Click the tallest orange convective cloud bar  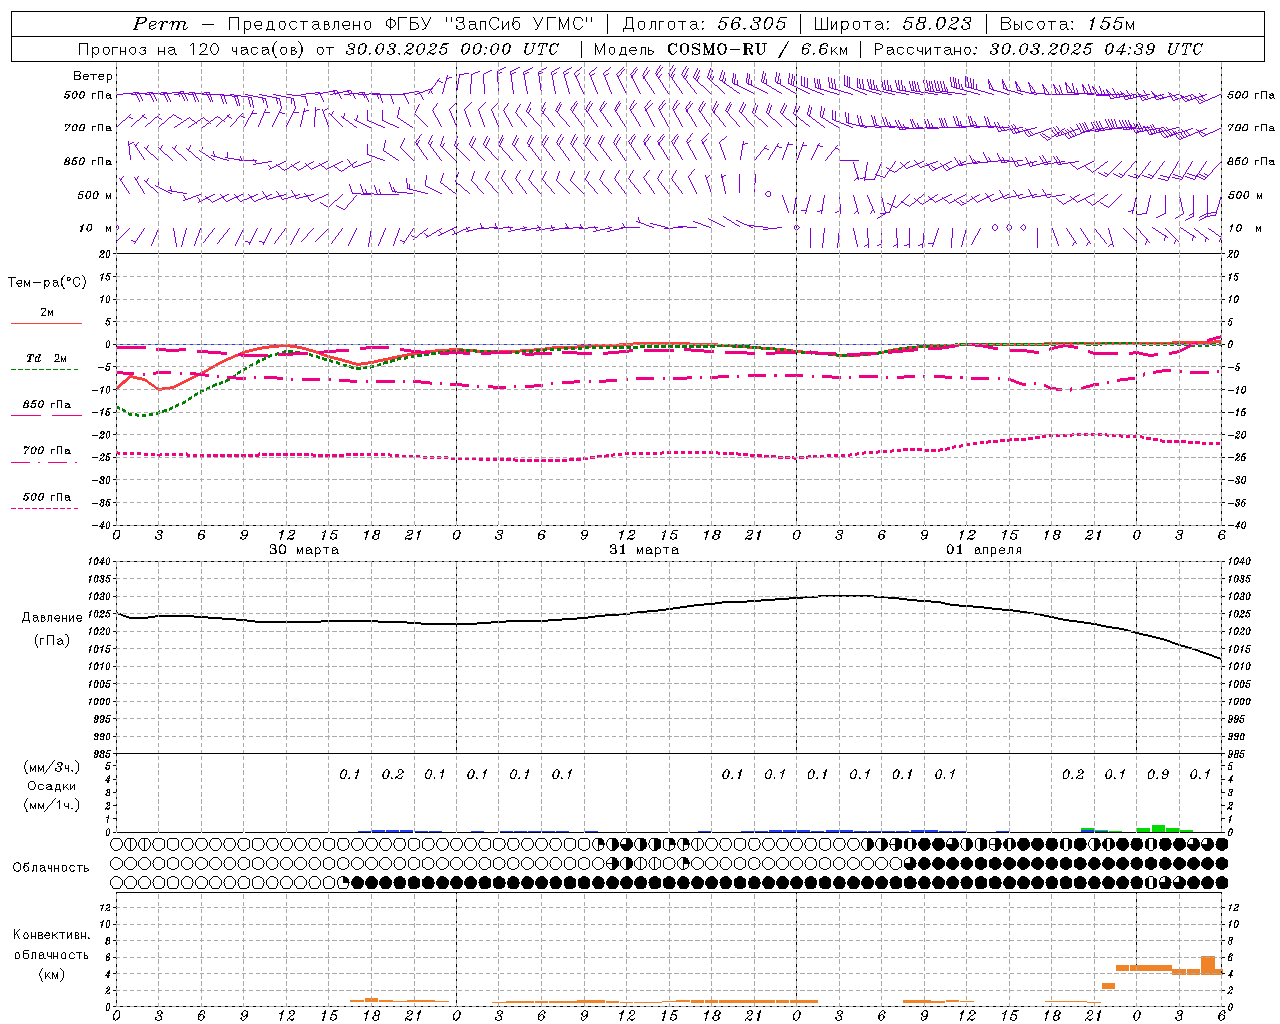coord(1208,965)
